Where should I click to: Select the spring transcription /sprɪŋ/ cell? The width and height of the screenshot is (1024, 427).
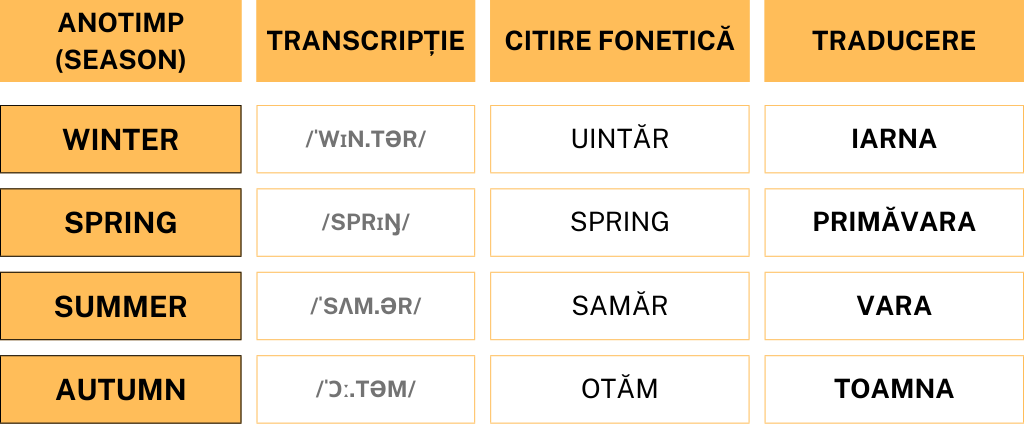click(x=365, y=222)
